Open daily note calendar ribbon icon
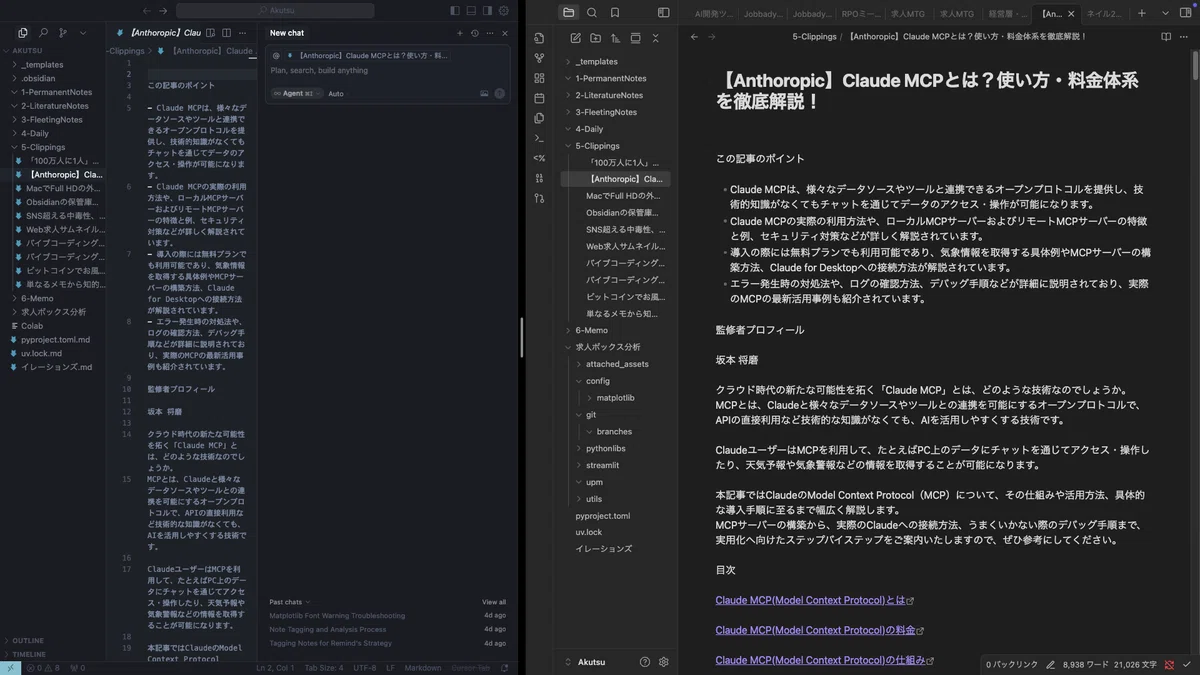Image resolution: width=1200 pixels, height=675 pixels. pos(539,98)
